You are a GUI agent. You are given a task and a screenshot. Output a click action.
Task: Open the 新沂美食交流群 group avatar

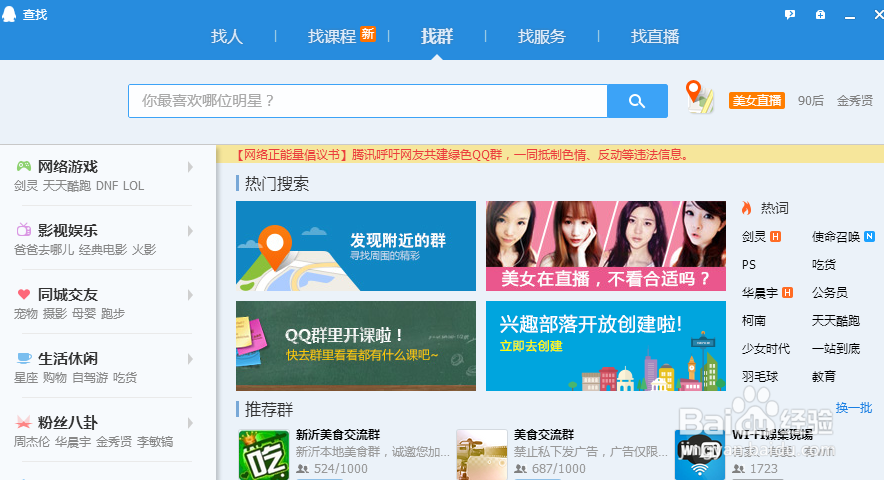pos(264,455)
